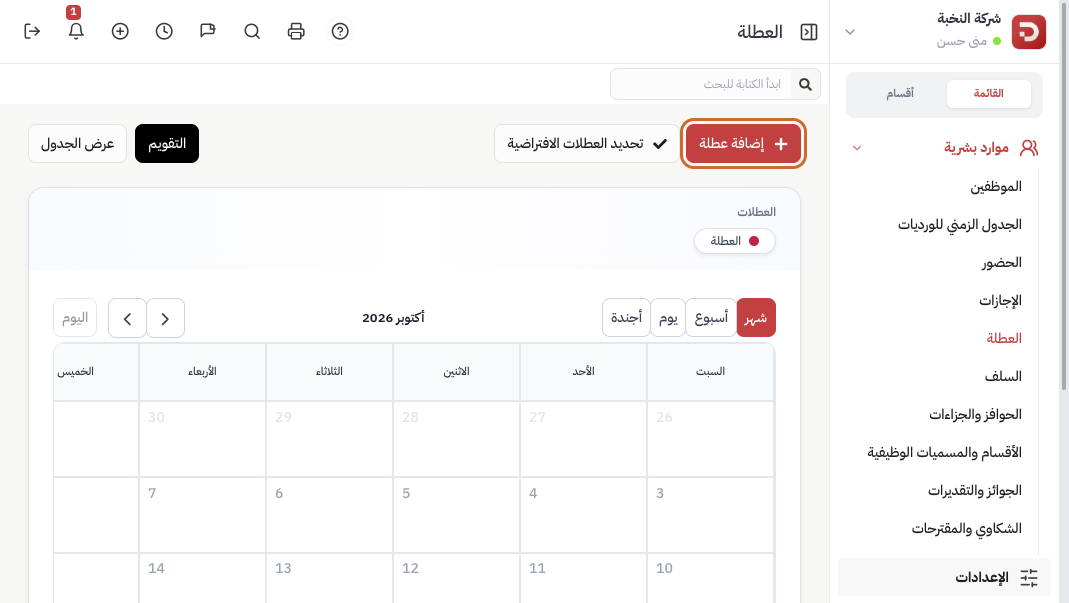Screen dimensions: 1069x603
Task: Switch to أقسام tab
Action: tap(900, 93)
